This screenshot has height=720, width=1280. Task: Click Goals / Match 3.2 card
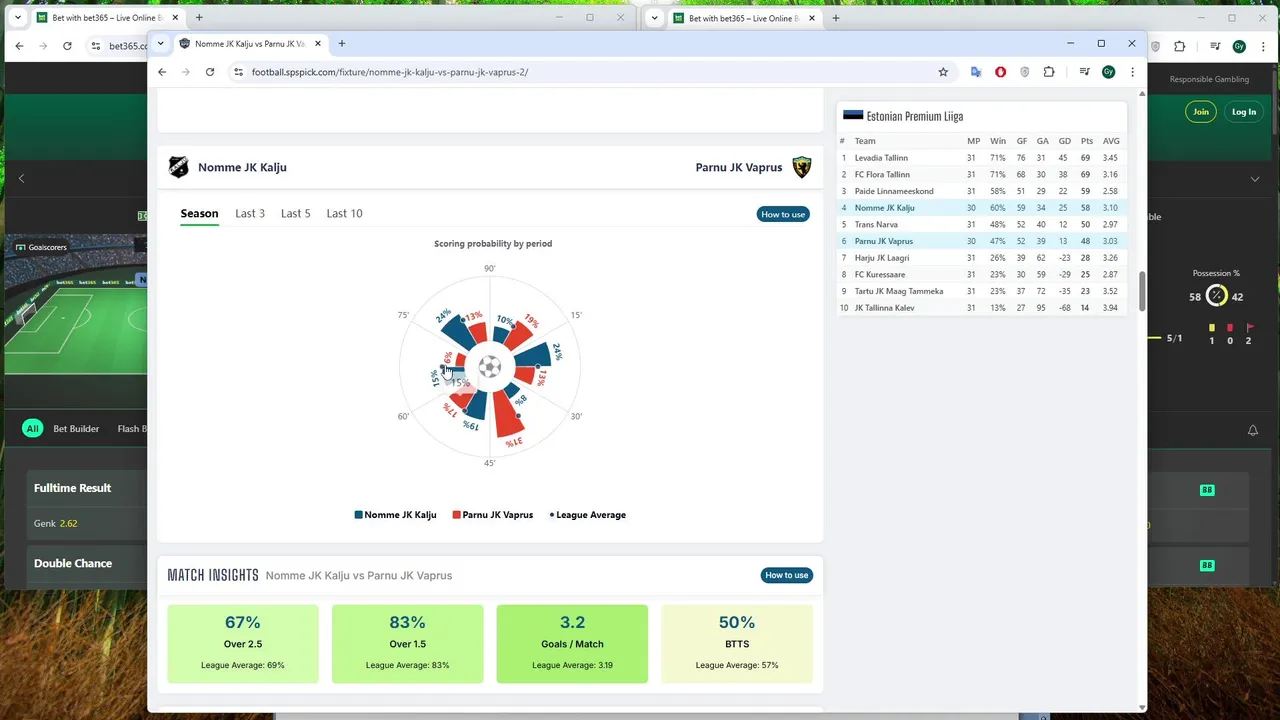coord(572,644)
